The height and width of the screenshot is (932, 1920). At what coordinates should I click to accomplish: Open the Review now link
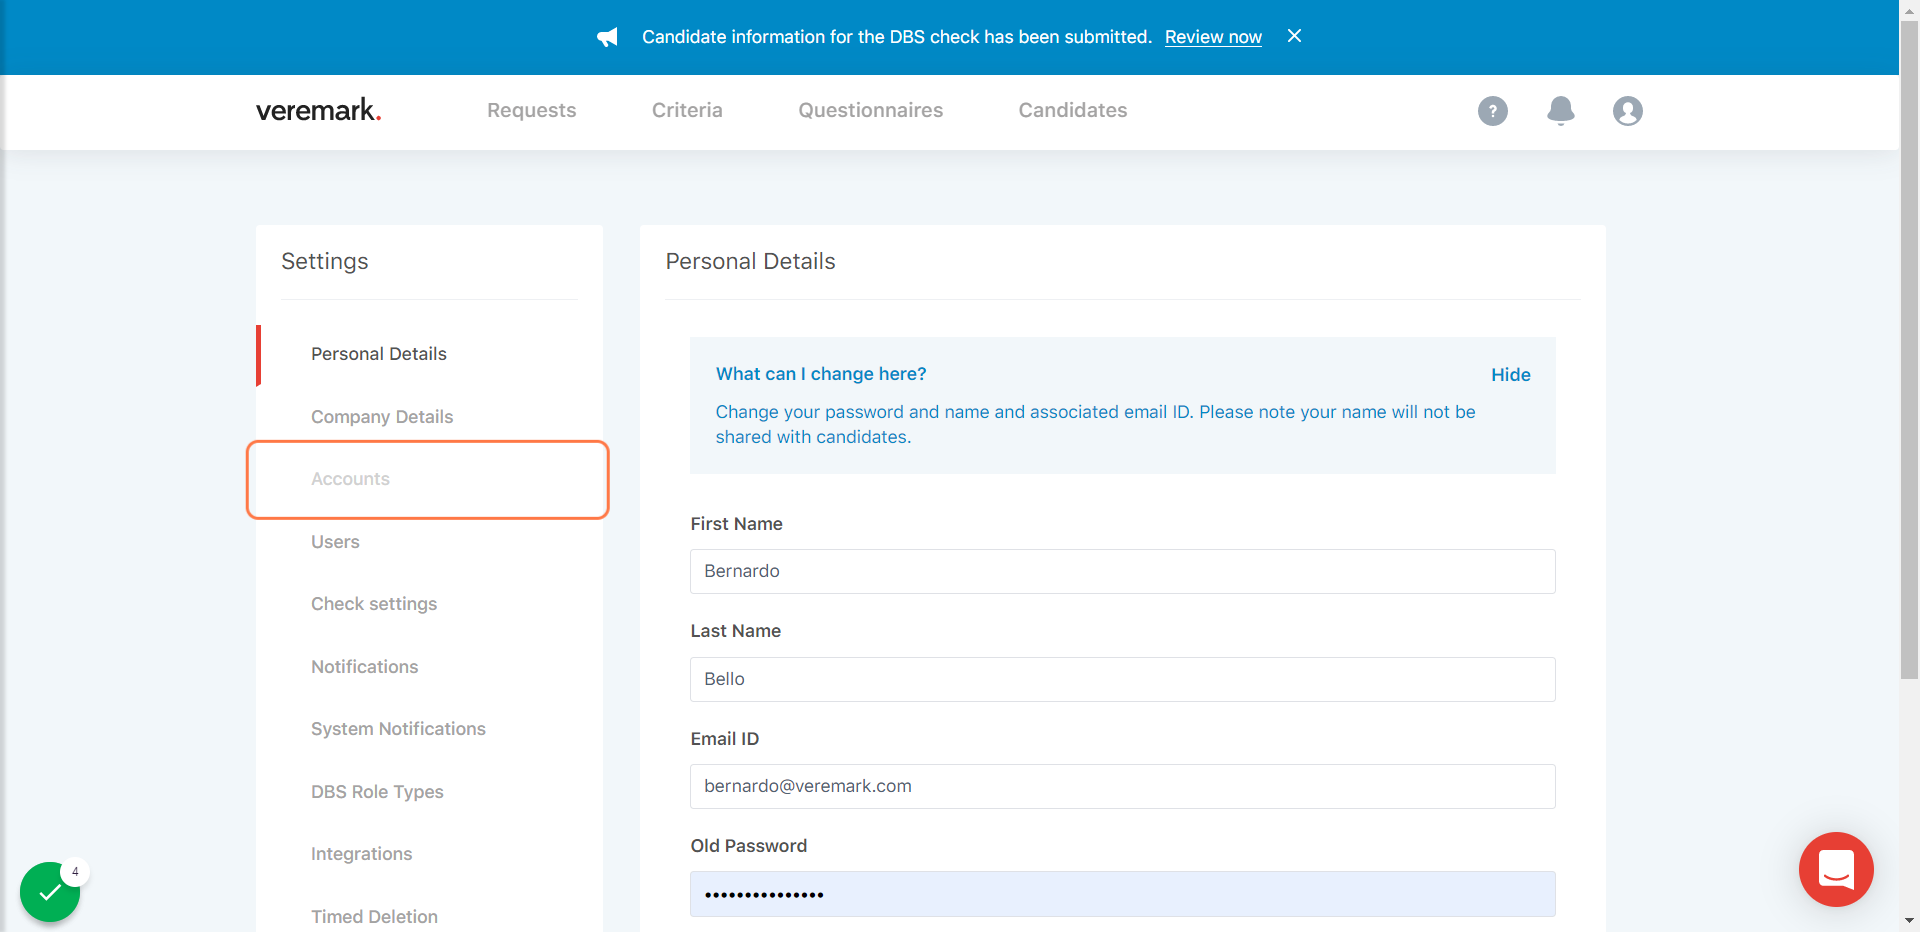(x=1213, y=37)
